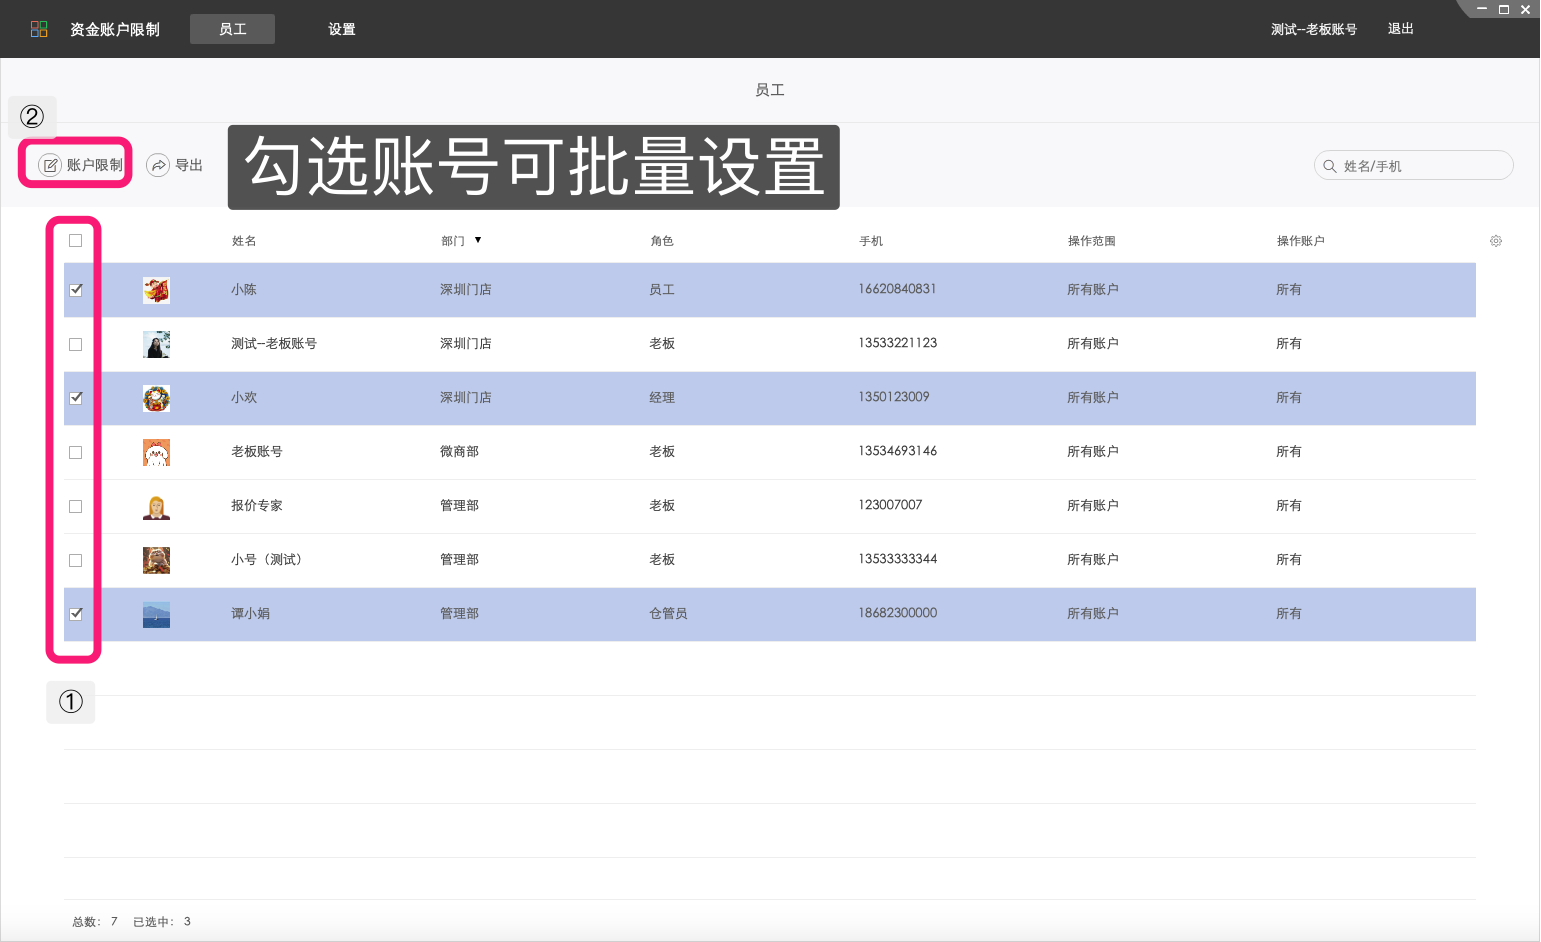Click the 手机 column header
Screen dimensions: 1541x942
(x=871, y=241)
